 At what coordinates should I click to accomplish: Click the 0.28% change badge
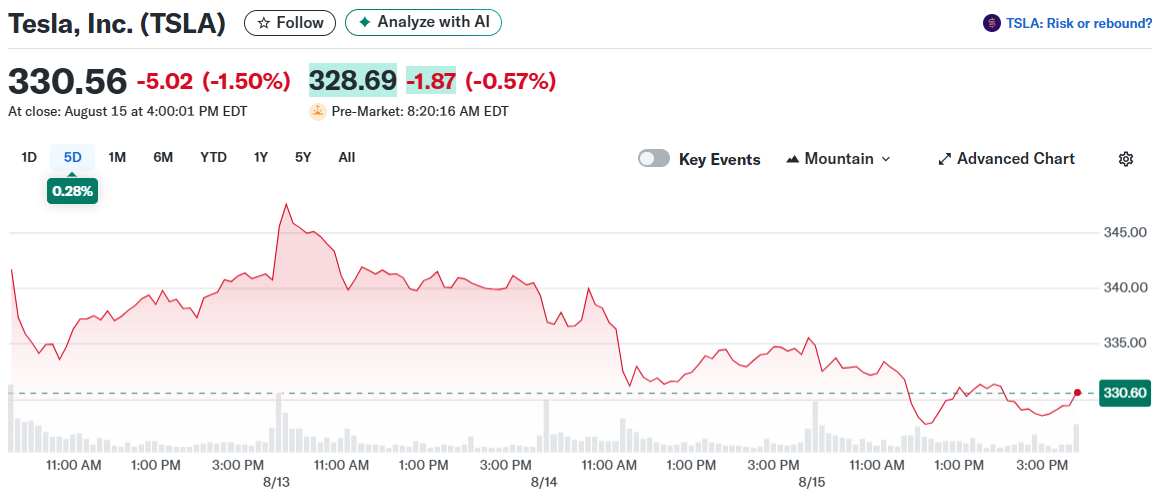click(72, 191)
